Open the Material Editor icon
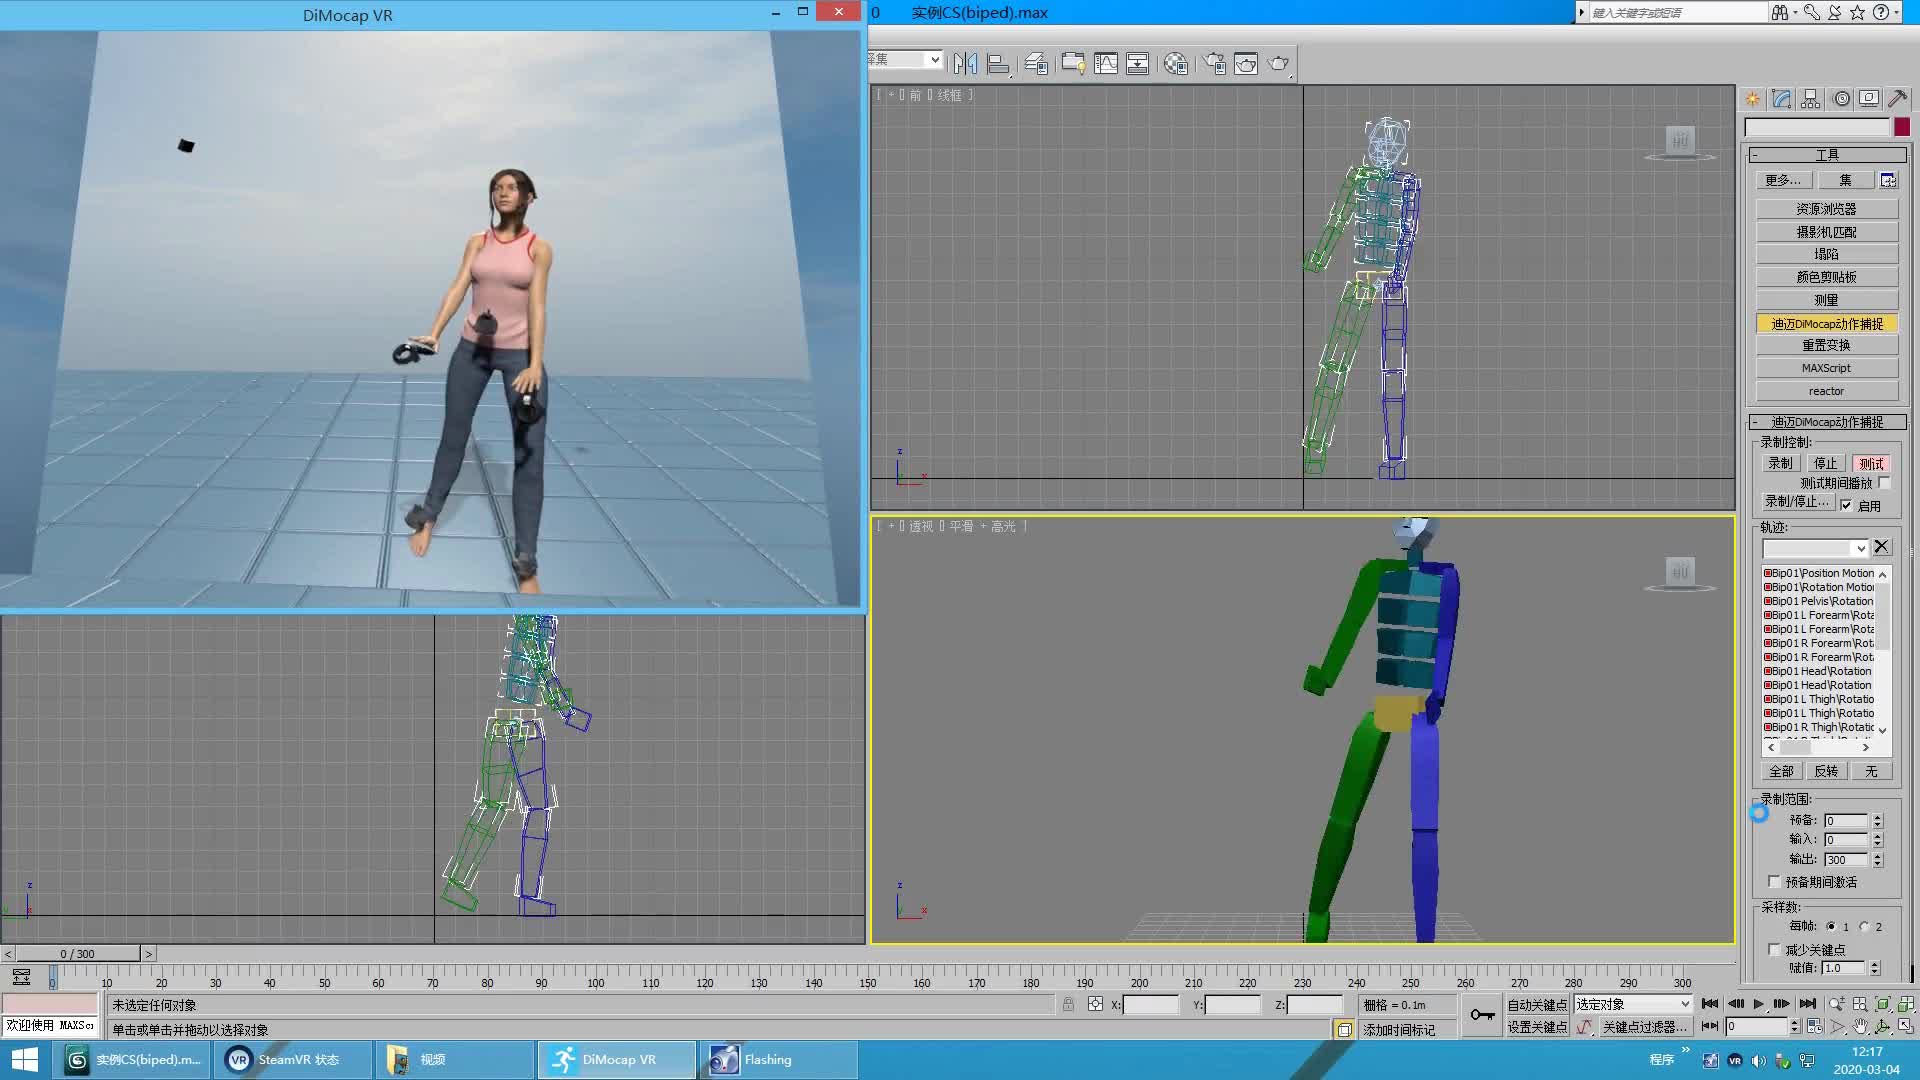Screen dimensions: 1920x1080 coord(1176,63)
